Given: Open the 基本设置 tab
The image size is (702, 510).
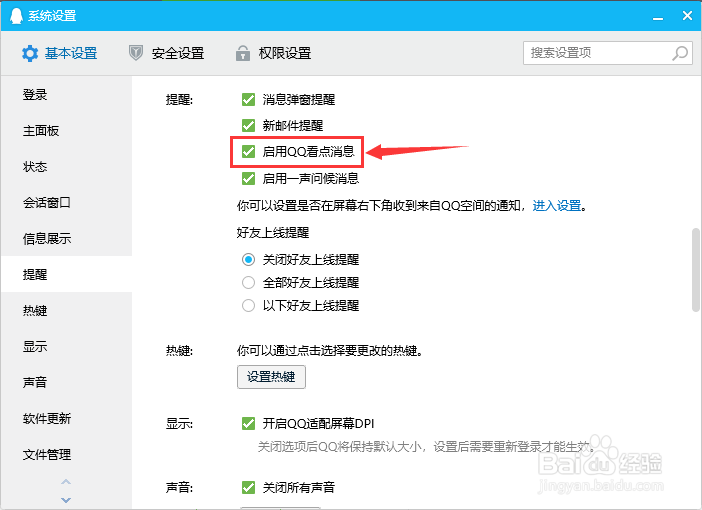Looking at the screenshot, I should point(60,53).
